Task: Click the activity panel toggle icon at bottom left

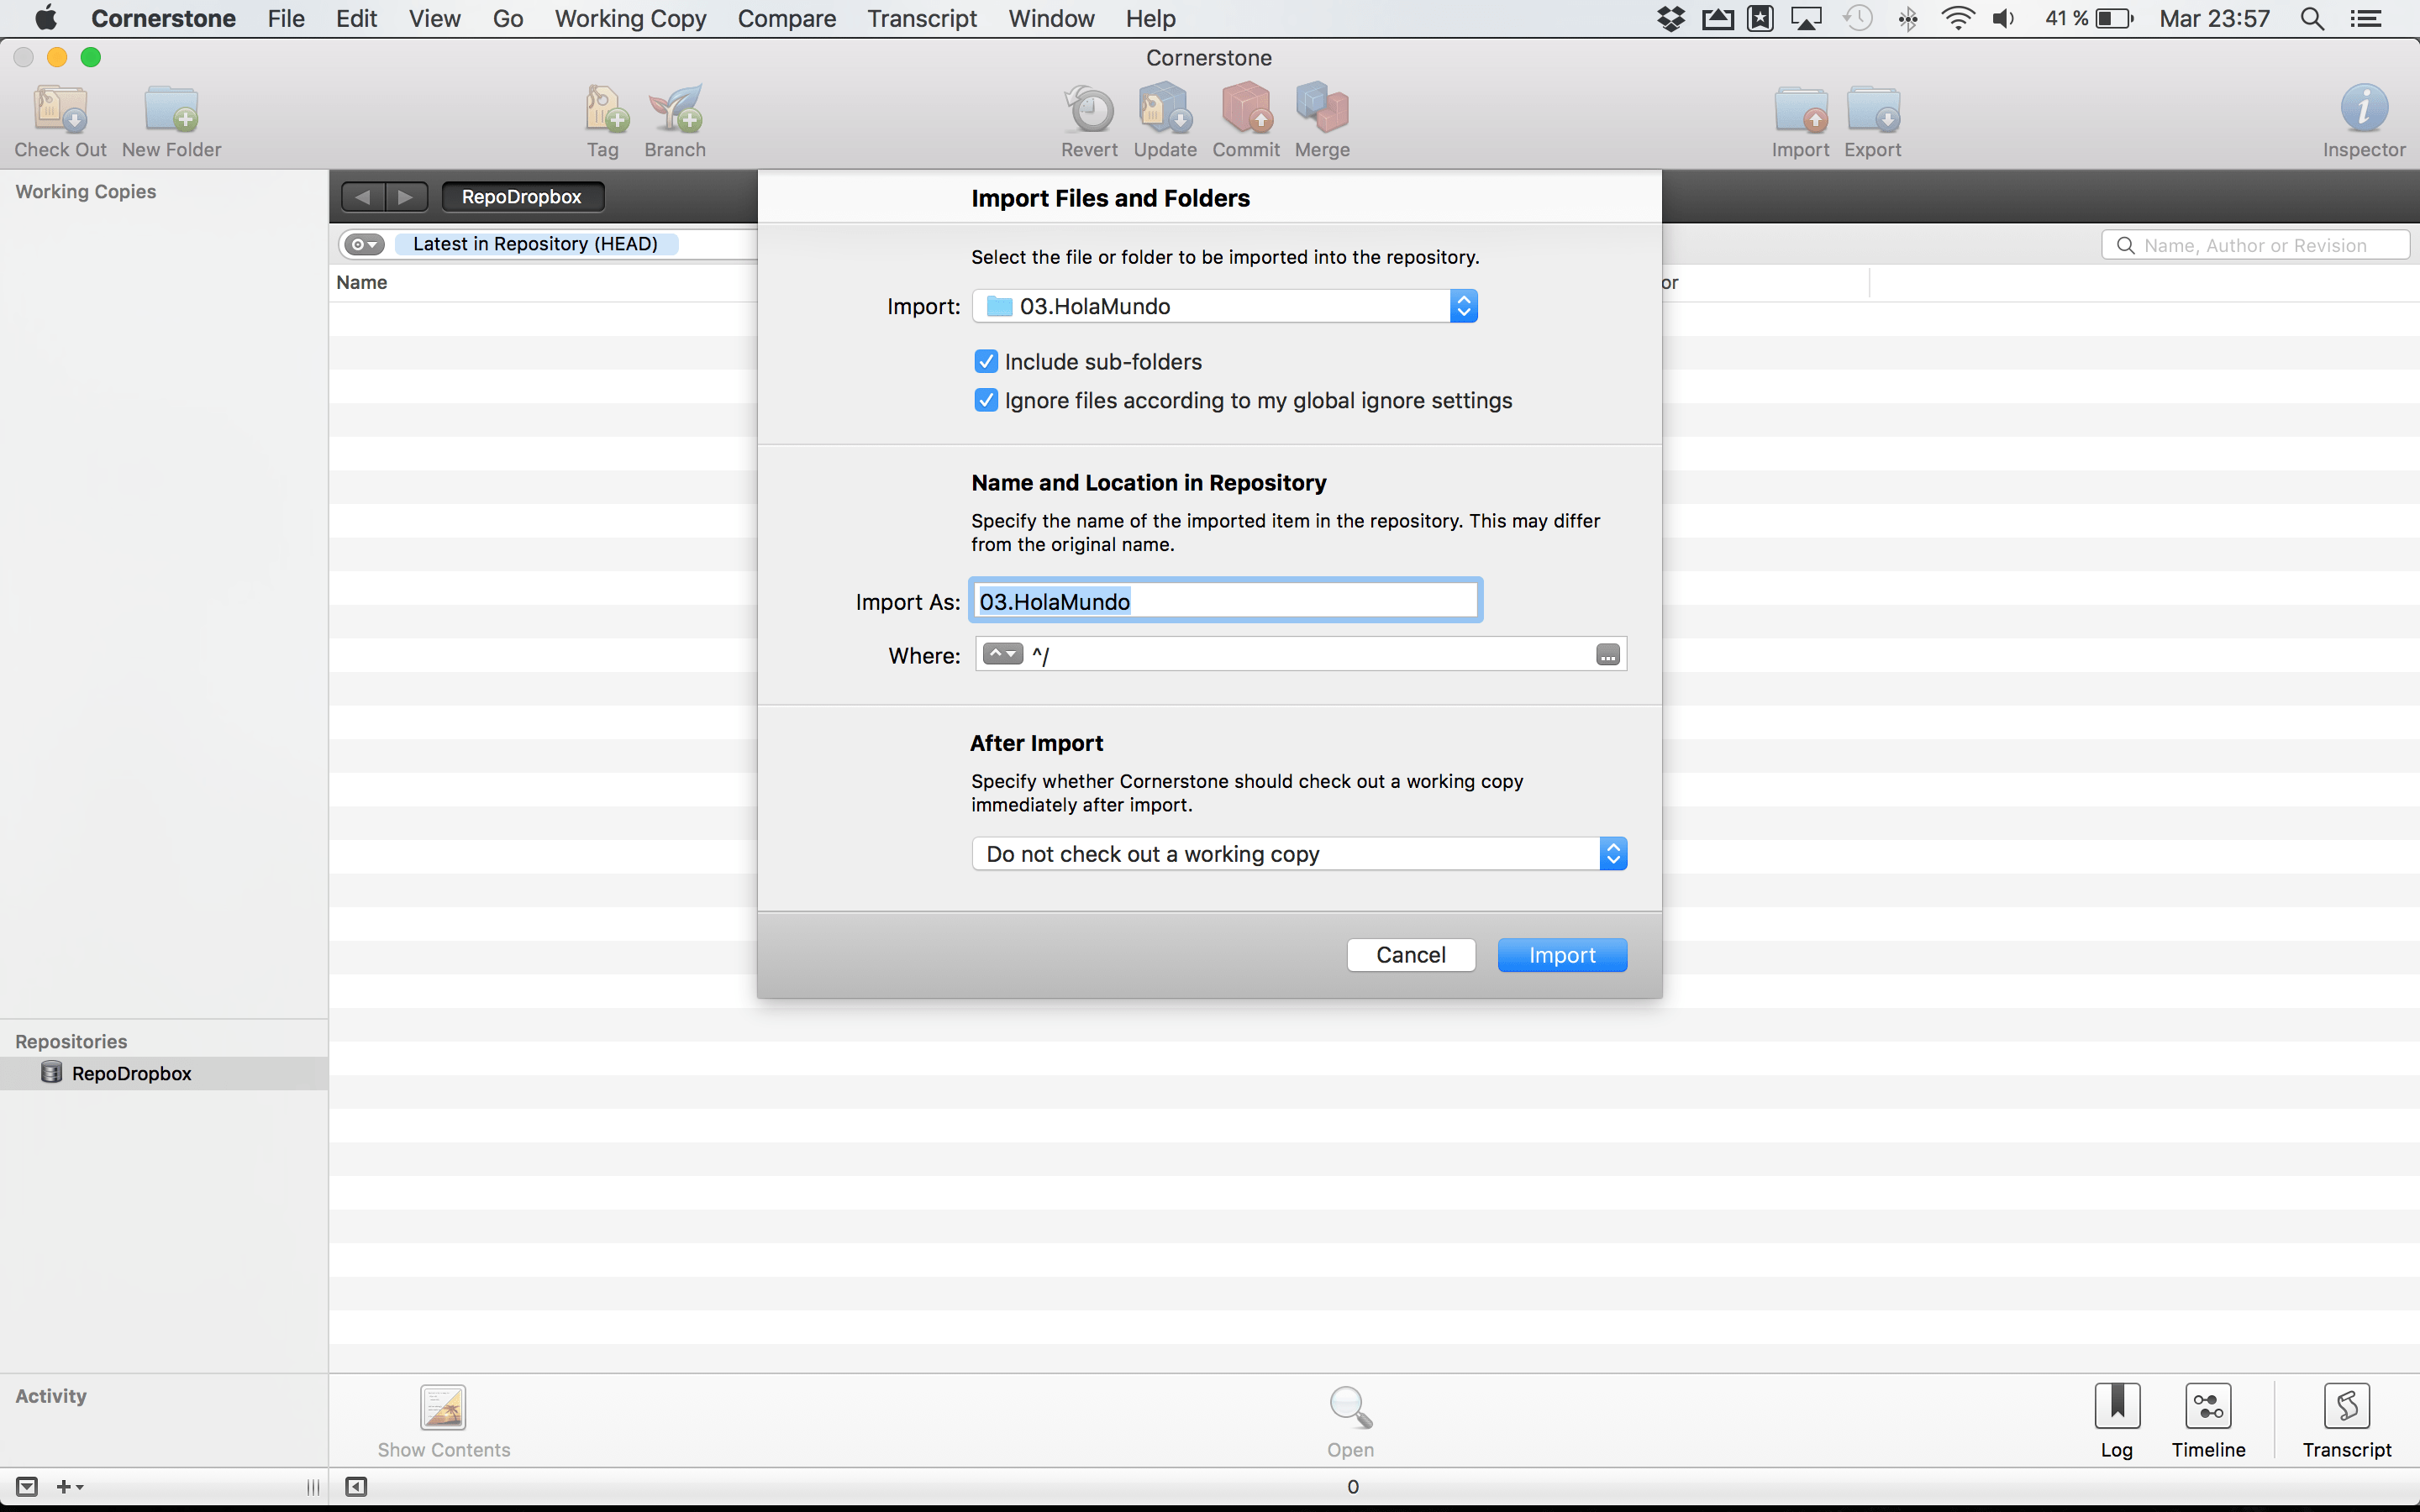Action: [27, 1487]
